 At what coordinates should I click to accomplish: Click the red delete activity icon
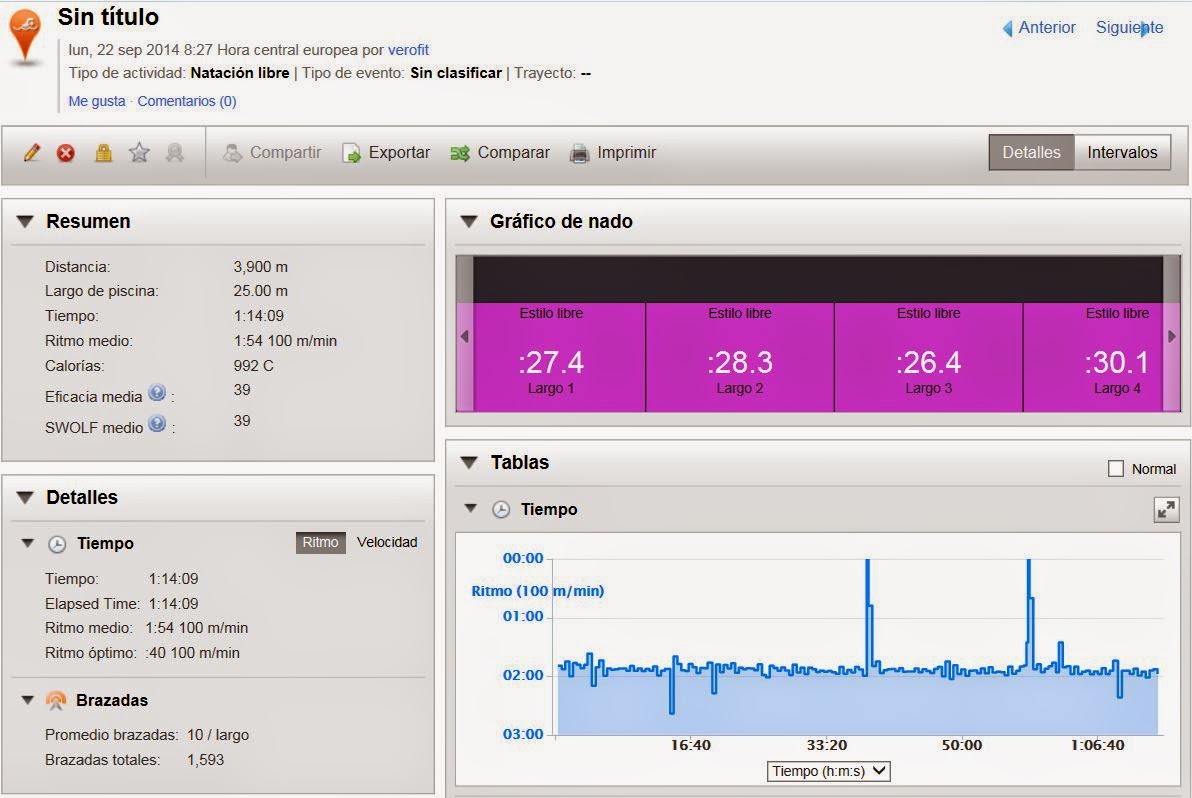click(x=66, y=153)
